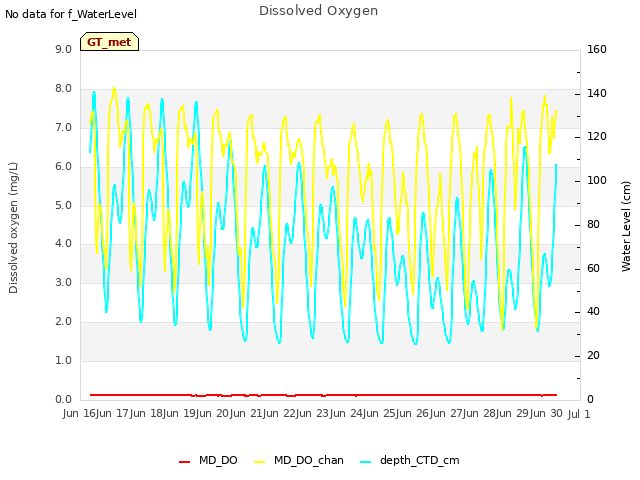The width and height of the screenshot is (640, 480).
Task: Click the 26Jun date tick label
Action: (431, 413)
